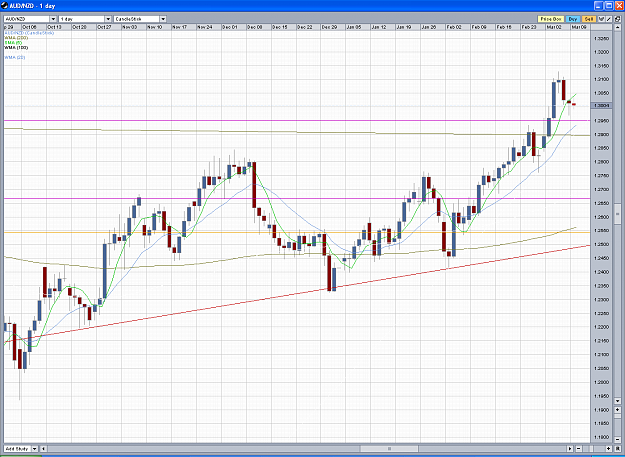Click the vertical scrollbar thumb

617,216
